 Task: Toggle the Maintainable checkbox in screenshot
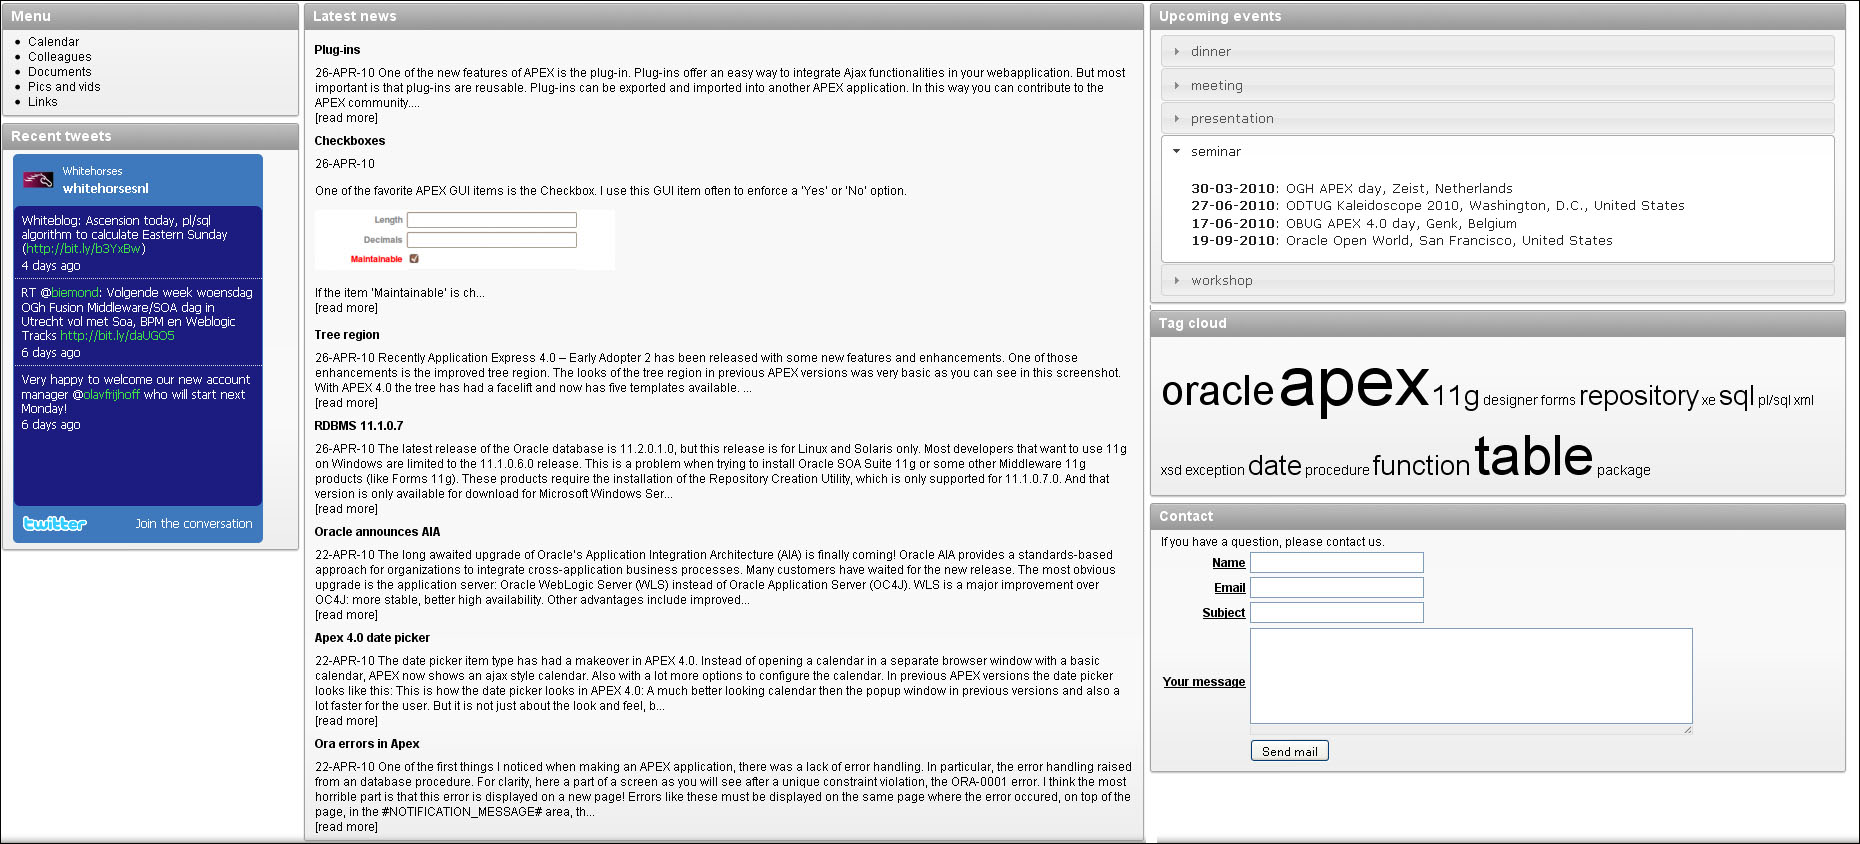coord(414,259)
